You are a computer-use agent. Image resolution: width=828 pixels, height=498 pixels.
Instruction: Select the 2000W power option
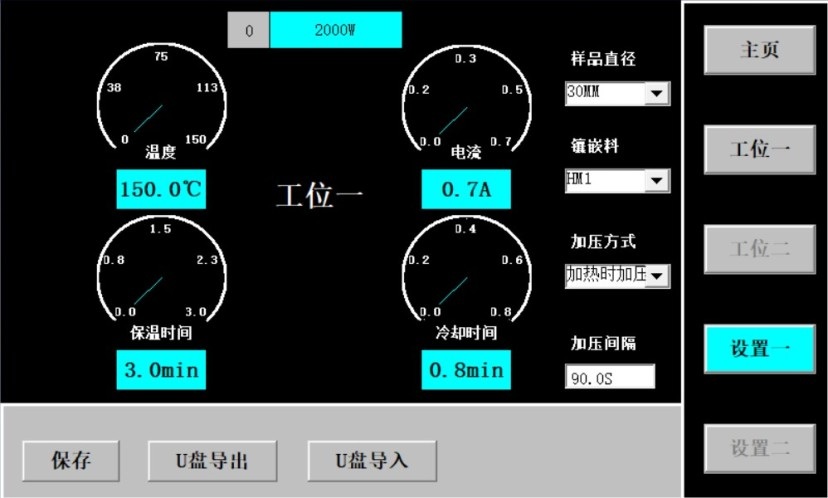[335, 30]
